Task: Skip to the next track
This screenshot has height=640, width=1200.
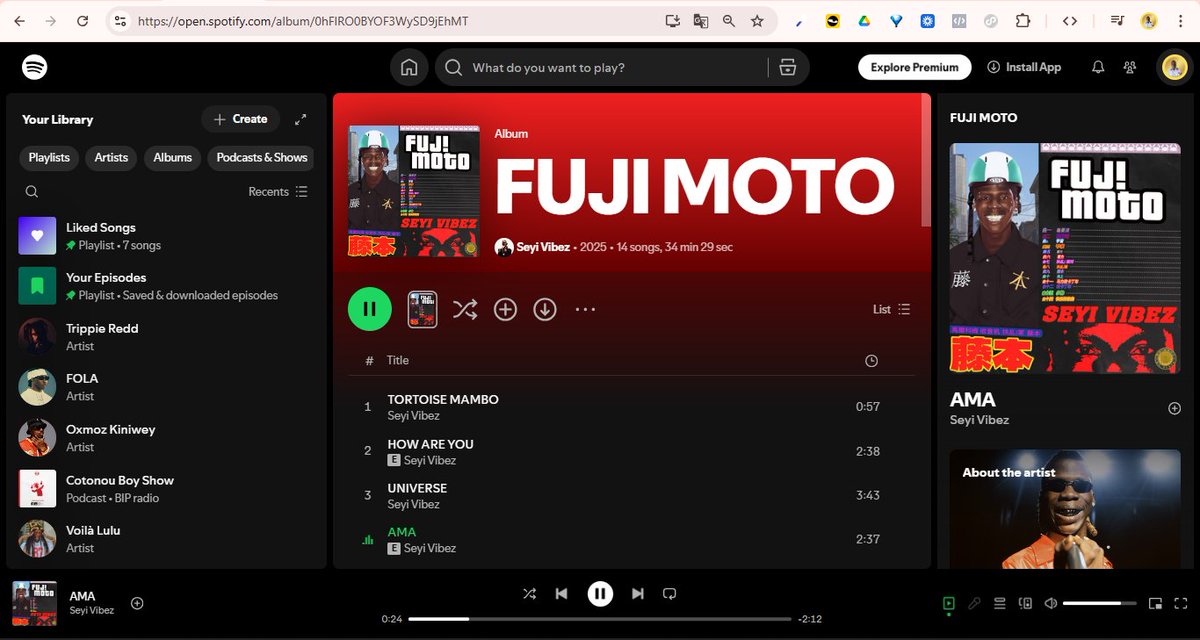Action: [x=638, y=594]
